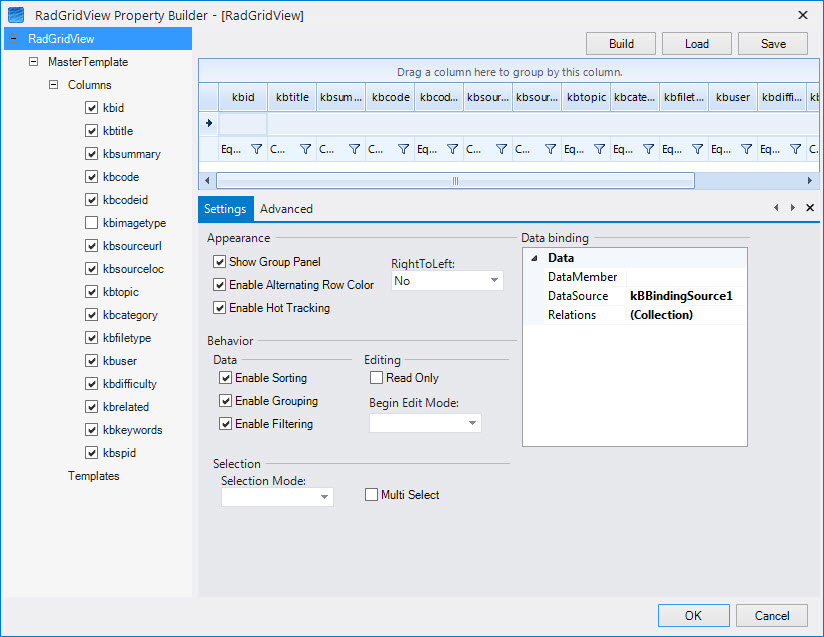Click the kbid column header in the grid
This screenshot has height=637, width=824.
(243, 97)
